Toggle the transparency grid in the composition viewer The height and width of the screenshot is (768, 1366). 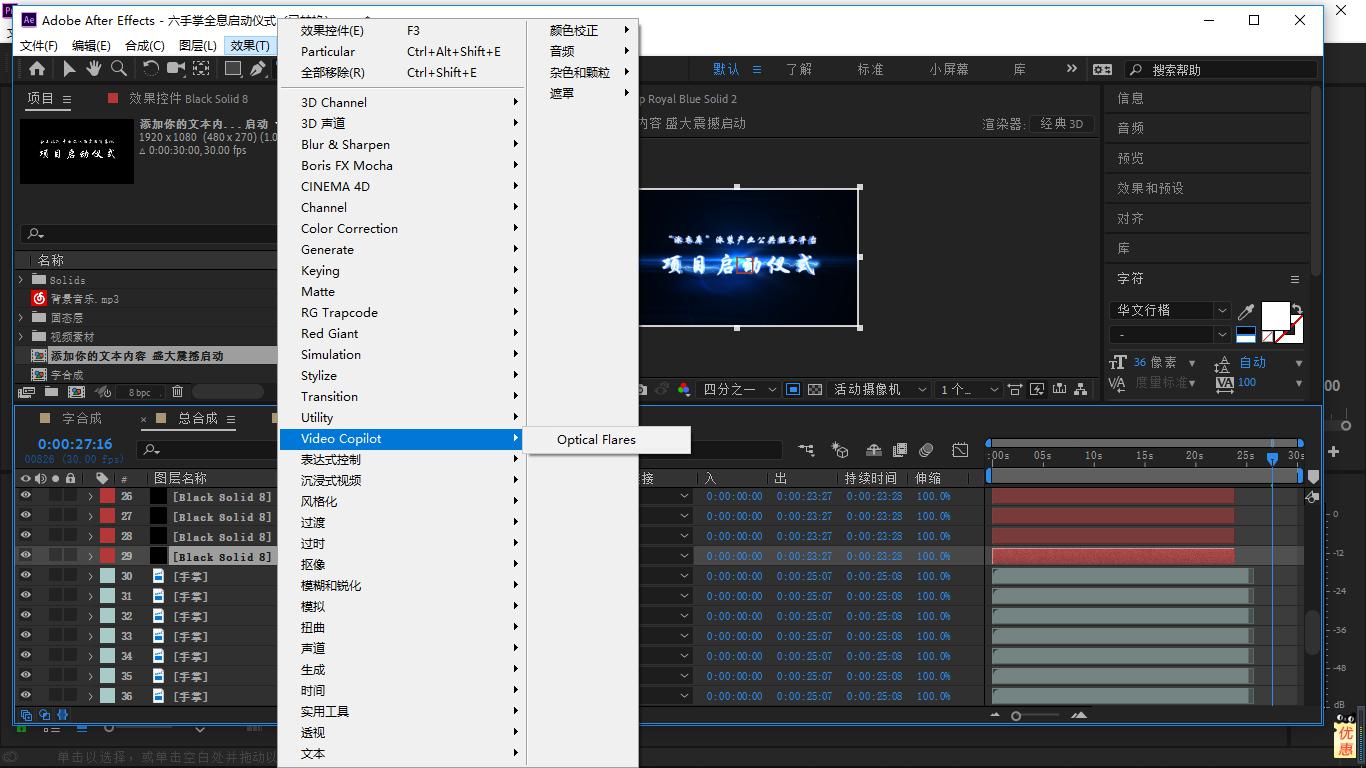point(817,389)
